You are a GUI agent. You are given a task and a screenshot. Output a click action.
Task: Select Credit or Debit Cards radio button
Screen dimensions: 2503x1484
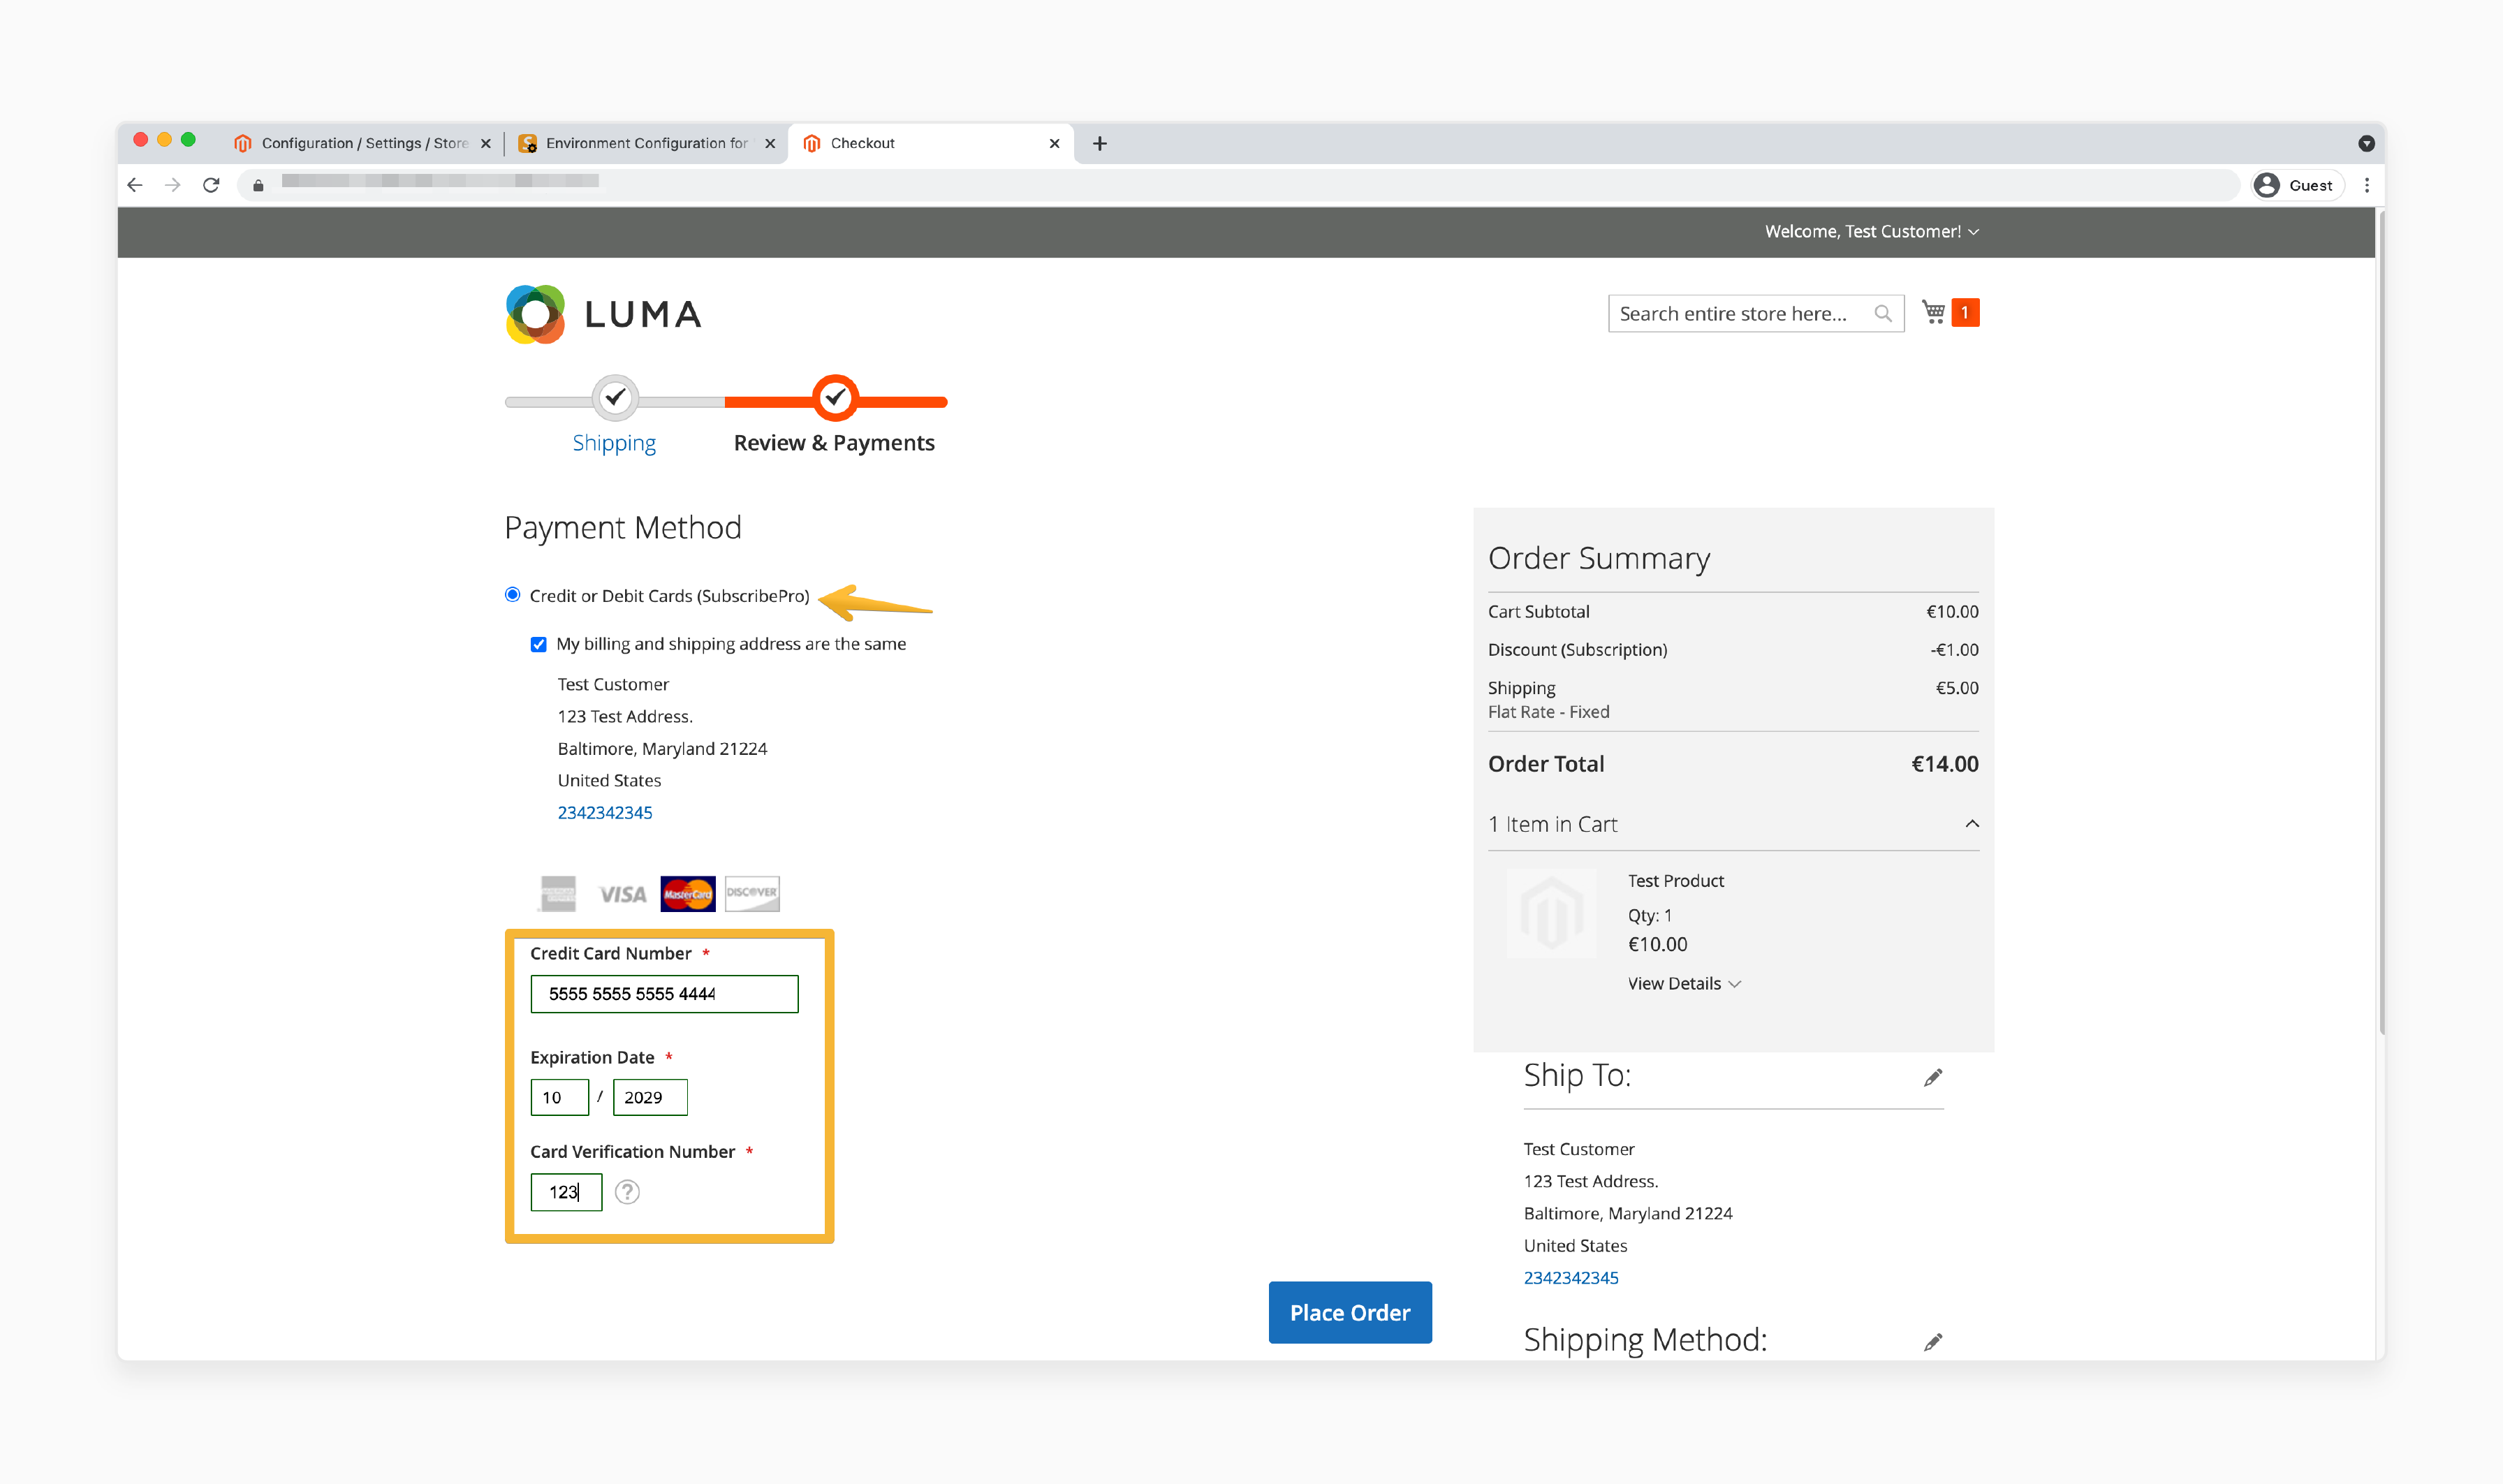[x=513, y=594]
